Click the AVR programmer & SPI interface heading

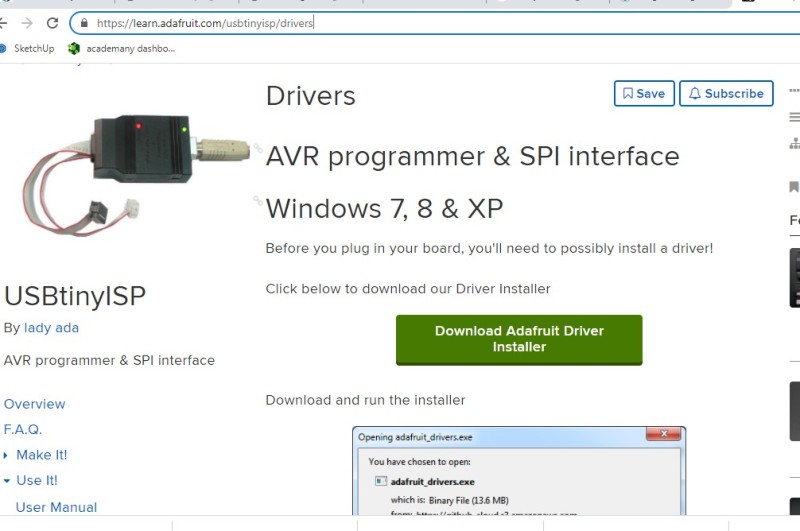click(472, 156)
